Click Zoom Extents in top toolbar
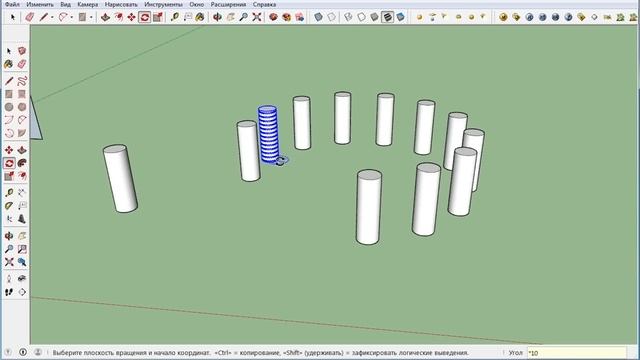 [x=257, y=17]
